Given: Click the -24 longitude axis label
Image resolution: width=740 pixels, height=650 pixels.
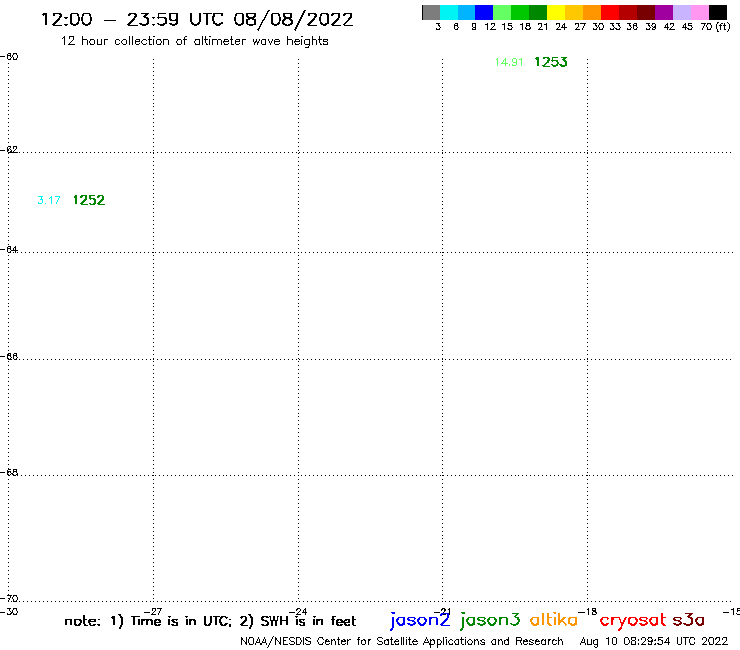Looking at the screenshot, I should (298, 612).
